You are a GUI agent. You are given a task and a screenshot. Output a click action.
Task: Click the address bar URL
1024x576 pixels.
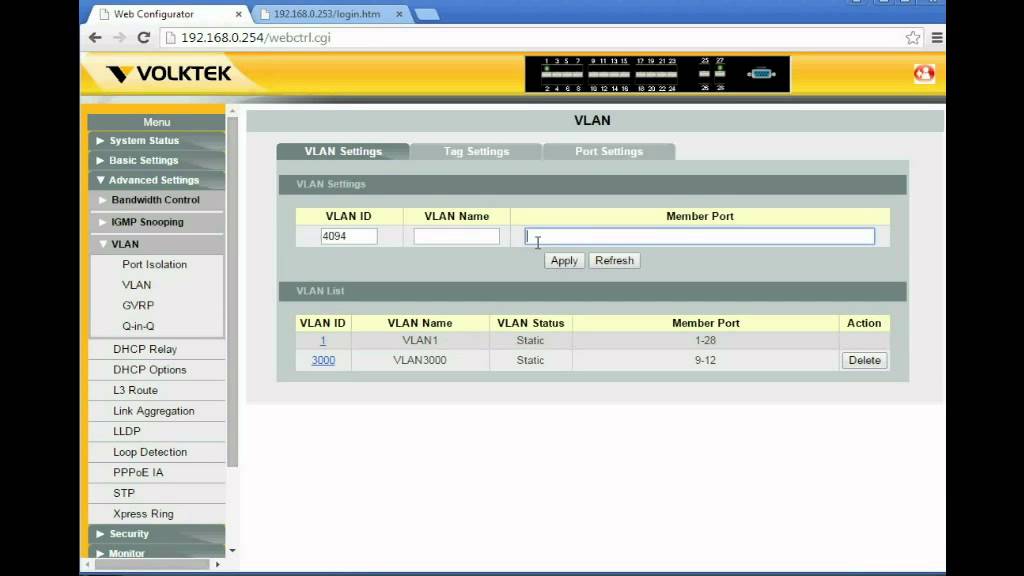point(255,38)
